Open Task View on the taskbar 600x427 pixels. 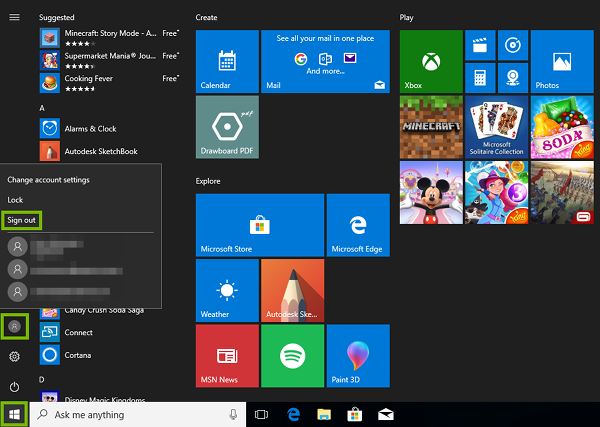click(261, 414)
